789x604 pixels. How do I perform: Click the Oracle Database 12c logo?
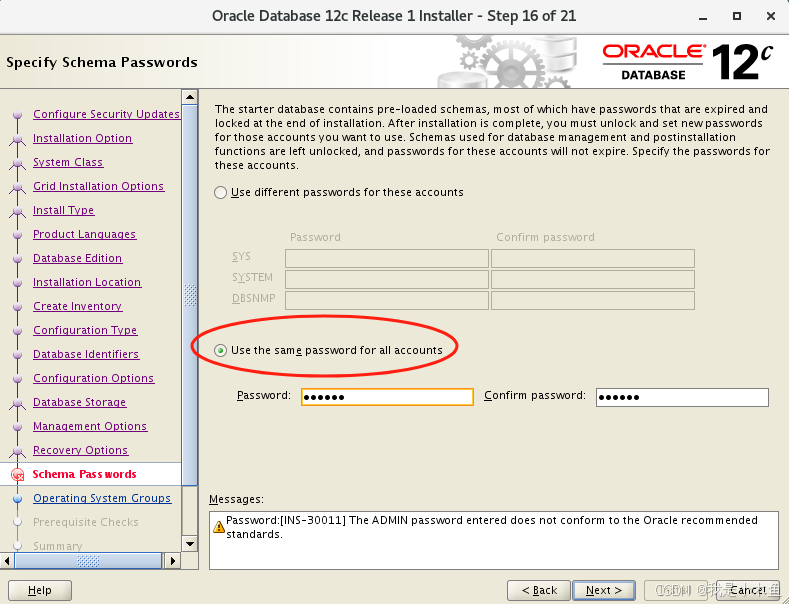coord(688,62)
